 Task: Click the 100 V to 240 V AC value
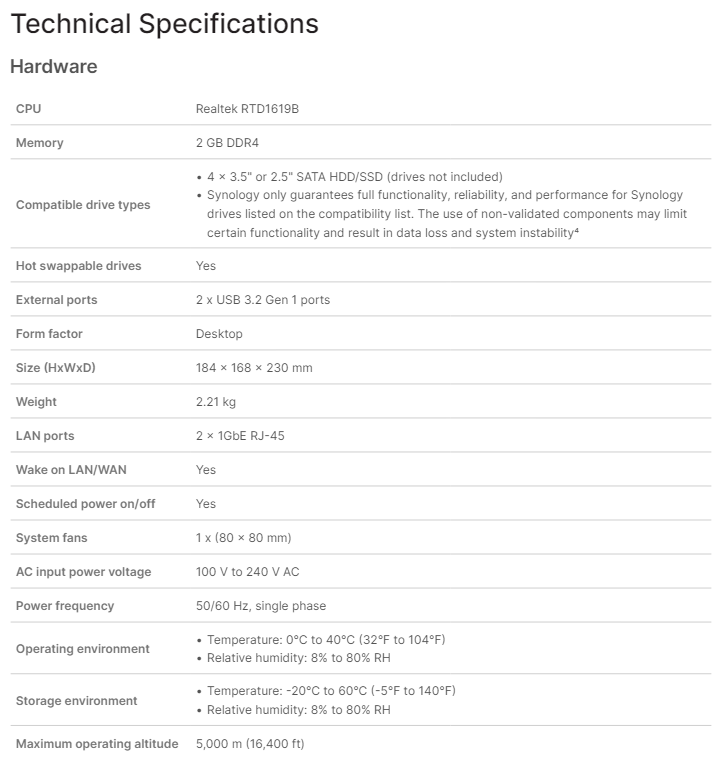(247, 572)
